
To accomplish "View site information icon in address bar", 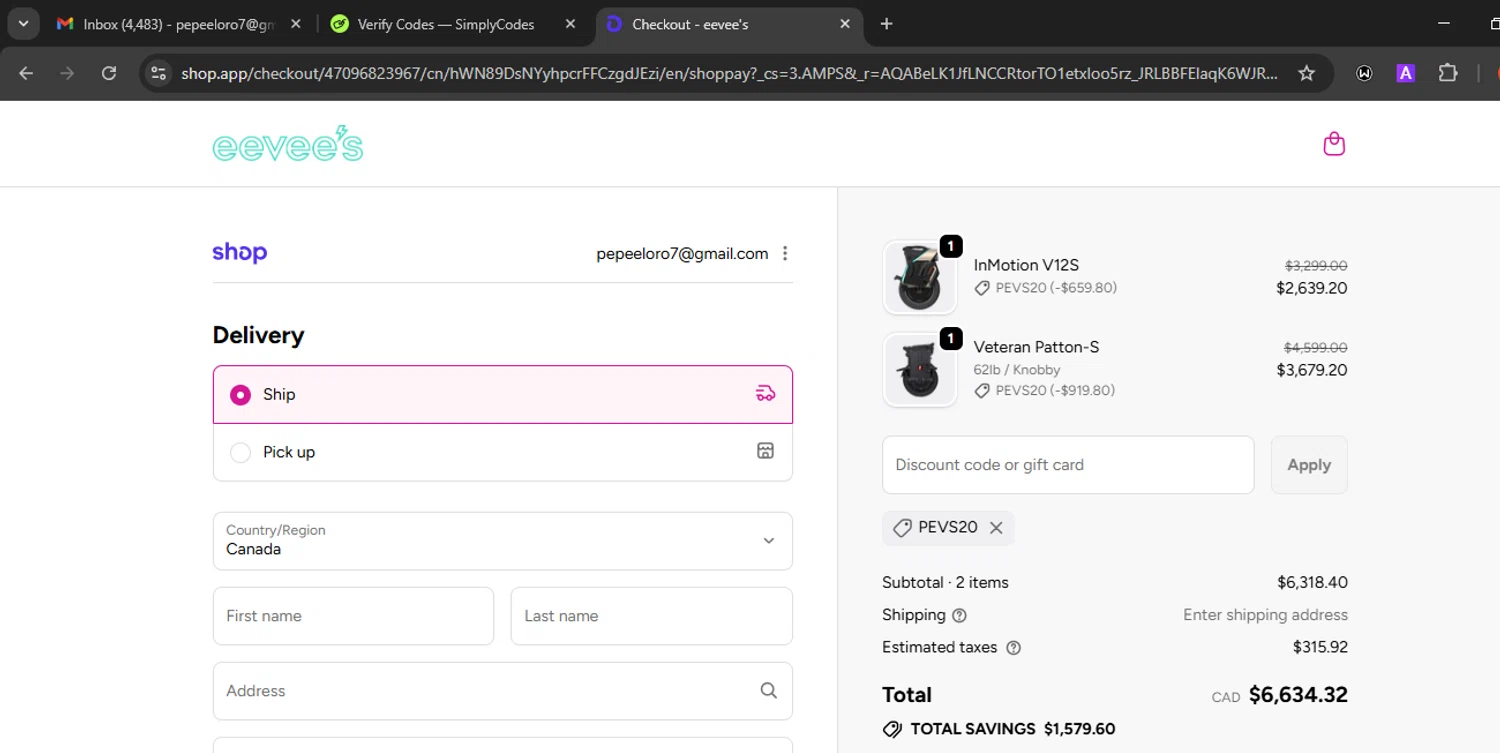I will [158, 73].
